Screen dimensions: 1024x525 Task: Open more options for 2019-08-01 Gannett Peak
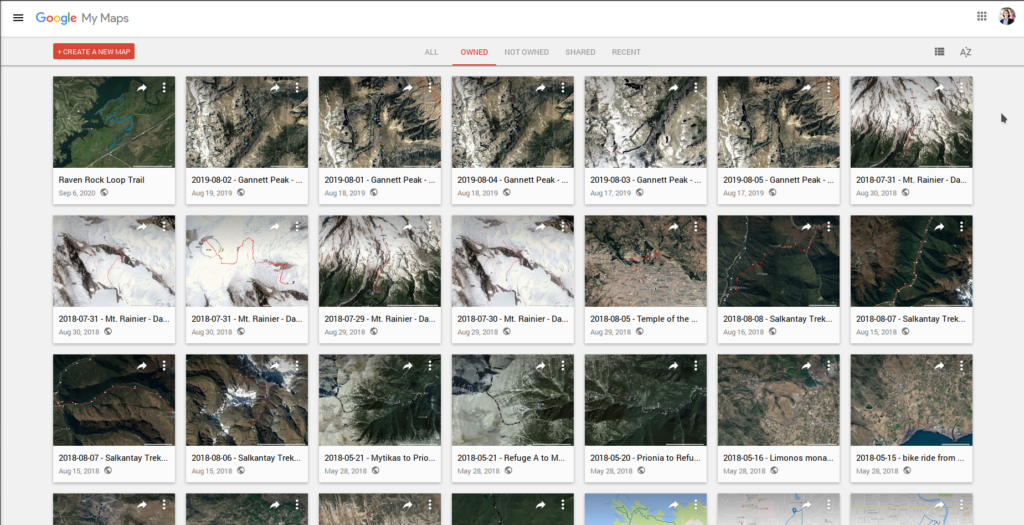pos(430,88)
